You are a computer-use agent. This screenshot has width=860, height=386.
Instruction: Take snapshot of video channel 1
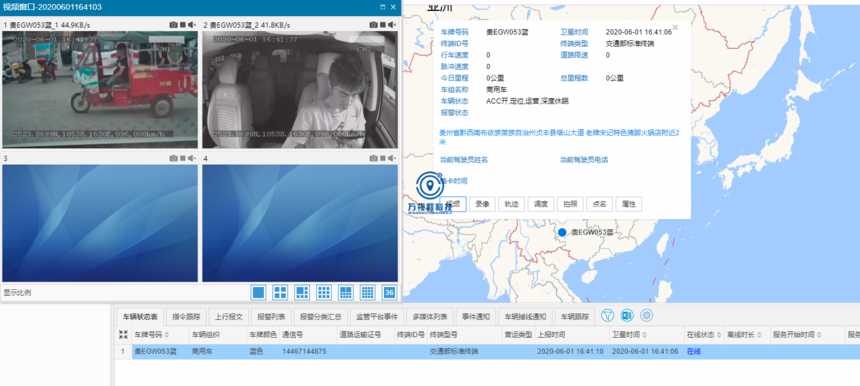(x=173, y=25)
